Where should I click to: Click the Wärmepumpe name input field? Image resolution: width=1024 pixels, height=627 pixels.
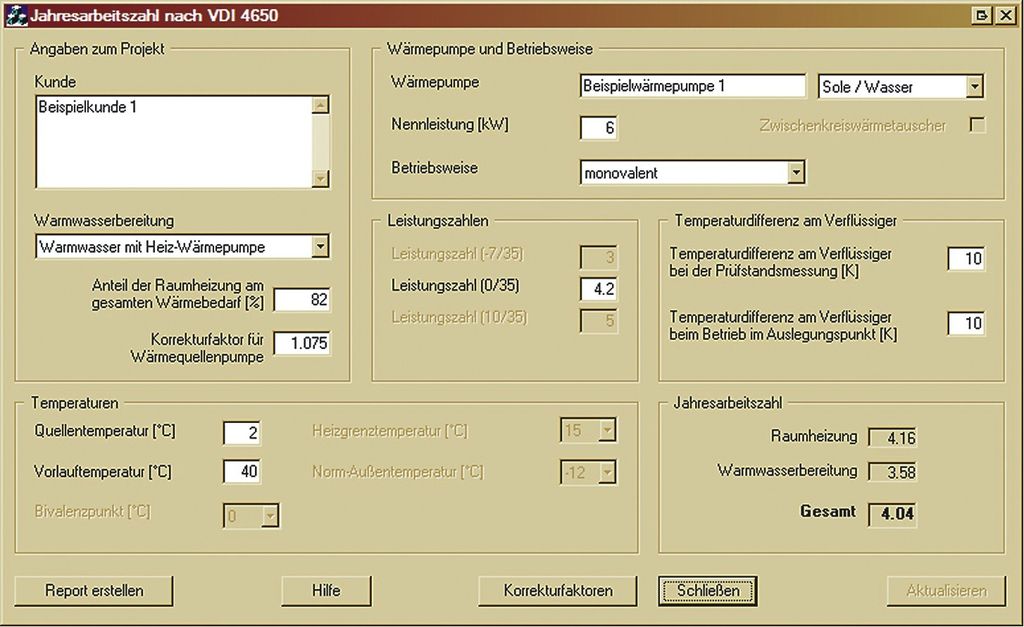tap(693, 86)
